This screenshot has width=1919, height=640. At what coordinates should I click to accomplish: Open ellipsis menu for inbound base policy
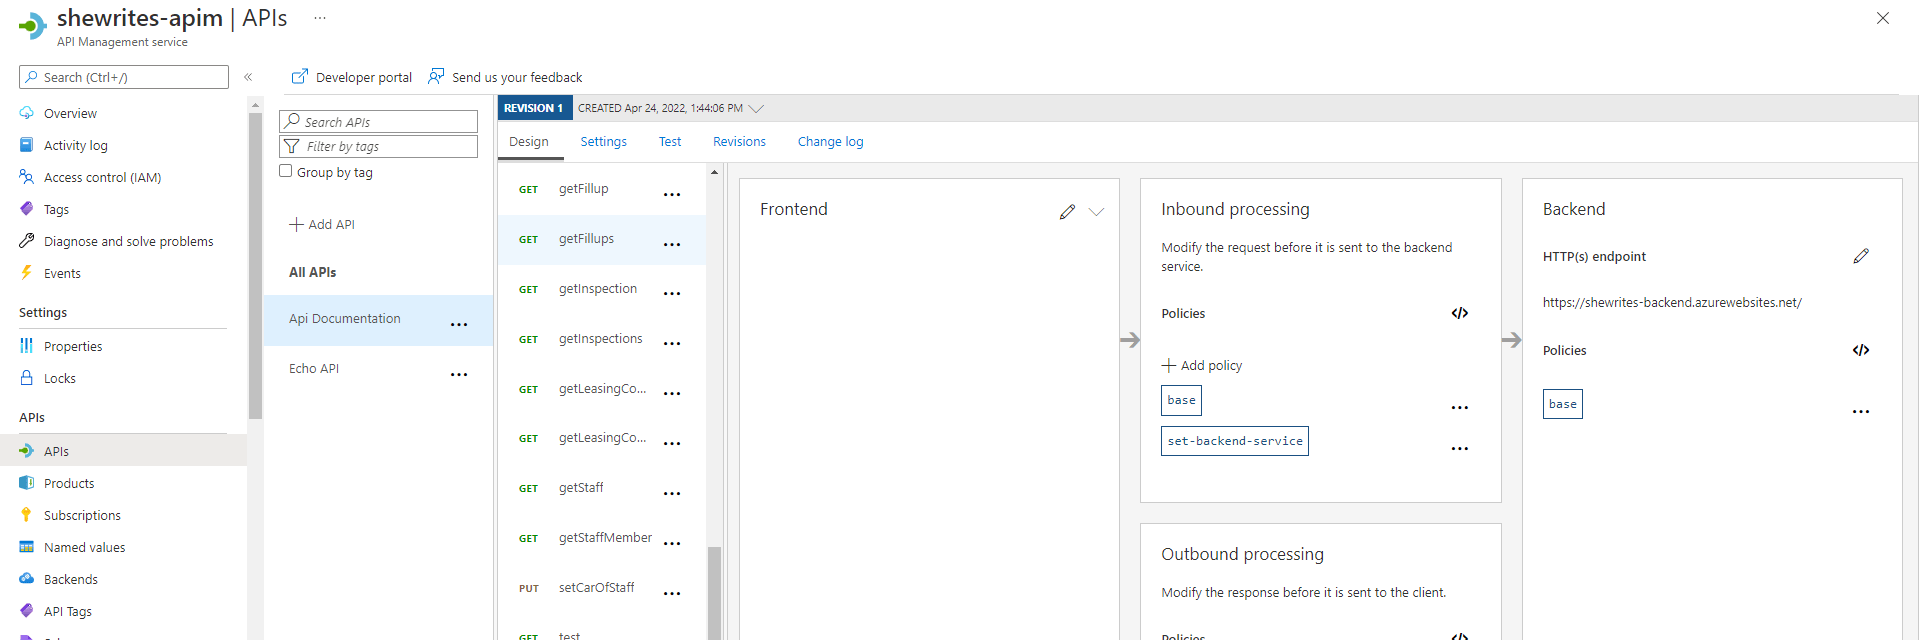tap(1460, 407)
